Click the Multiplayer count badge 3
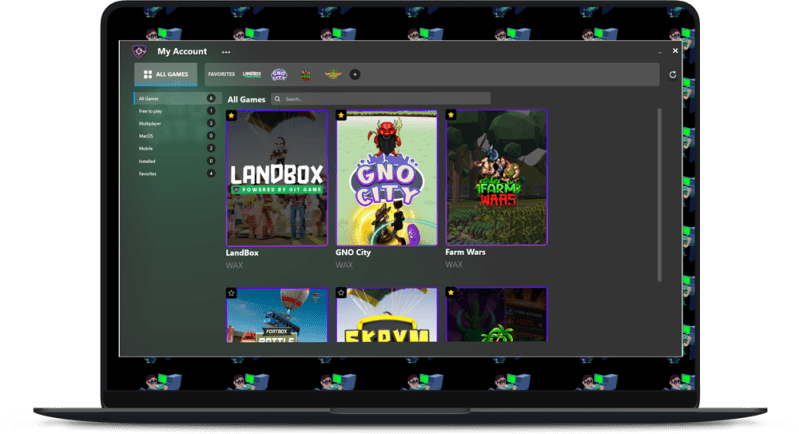The height and width of the screenshot is (434, 799). [211, 123]
